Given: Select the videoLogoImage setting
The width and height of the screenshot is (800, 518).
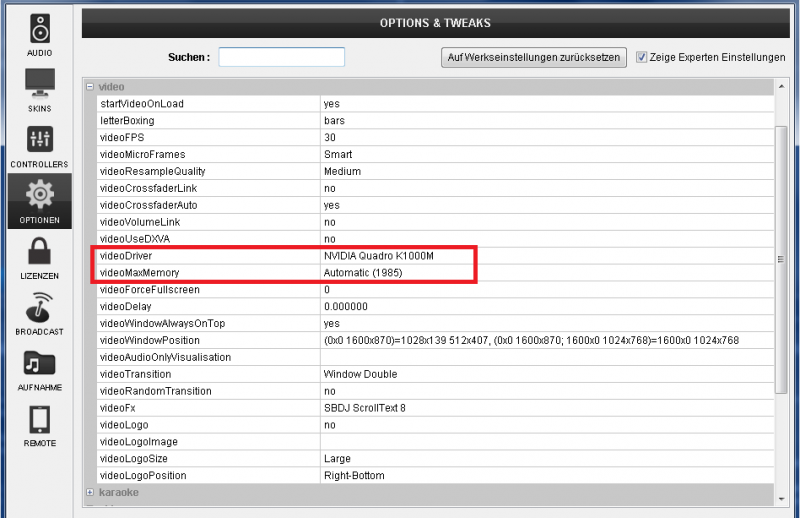Looking at the screenshot, I should [x=139, y=441].
